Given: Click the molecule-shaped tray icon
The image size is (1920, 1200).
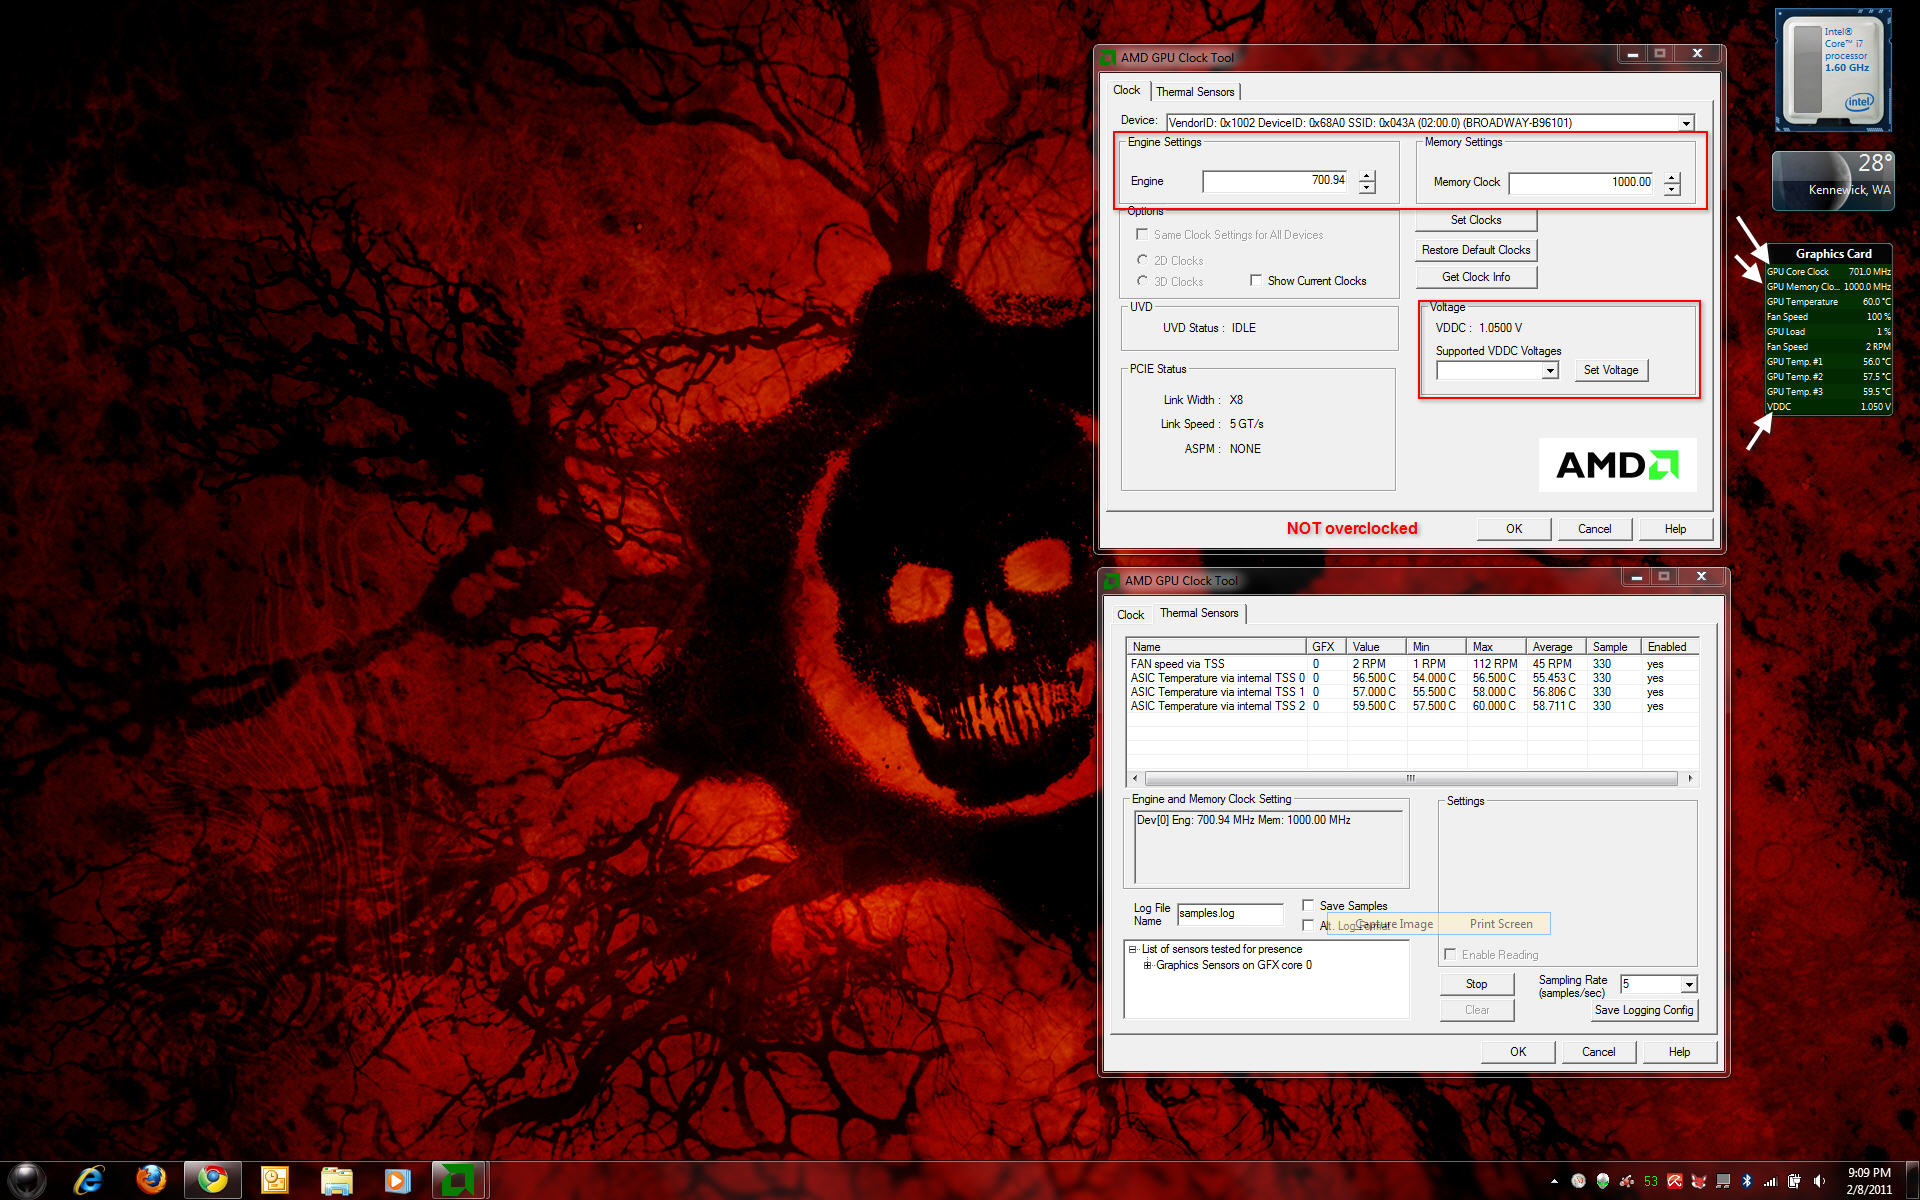Looking at the screenshot, I should 1627,1181.
